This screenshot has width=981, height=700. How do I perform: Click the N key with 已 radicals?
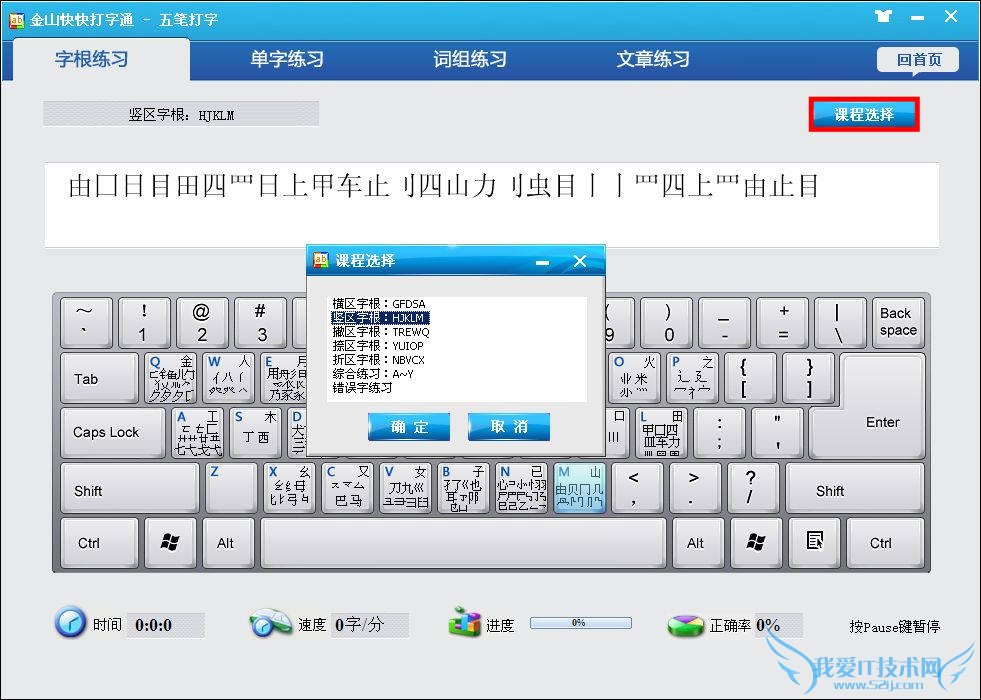pyautogui.click(x=521, y=488)
